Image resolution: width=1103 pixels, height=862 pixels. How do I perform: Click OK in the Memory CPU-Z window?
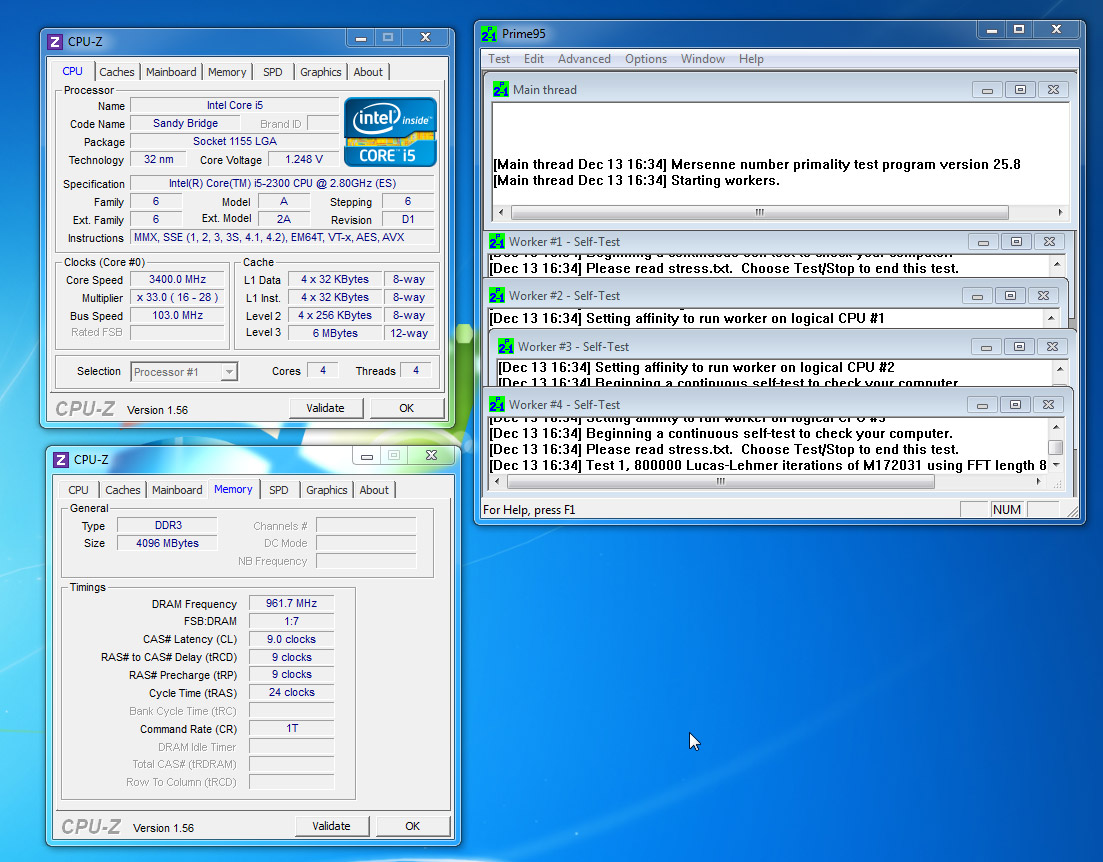(x=412, y=826)
